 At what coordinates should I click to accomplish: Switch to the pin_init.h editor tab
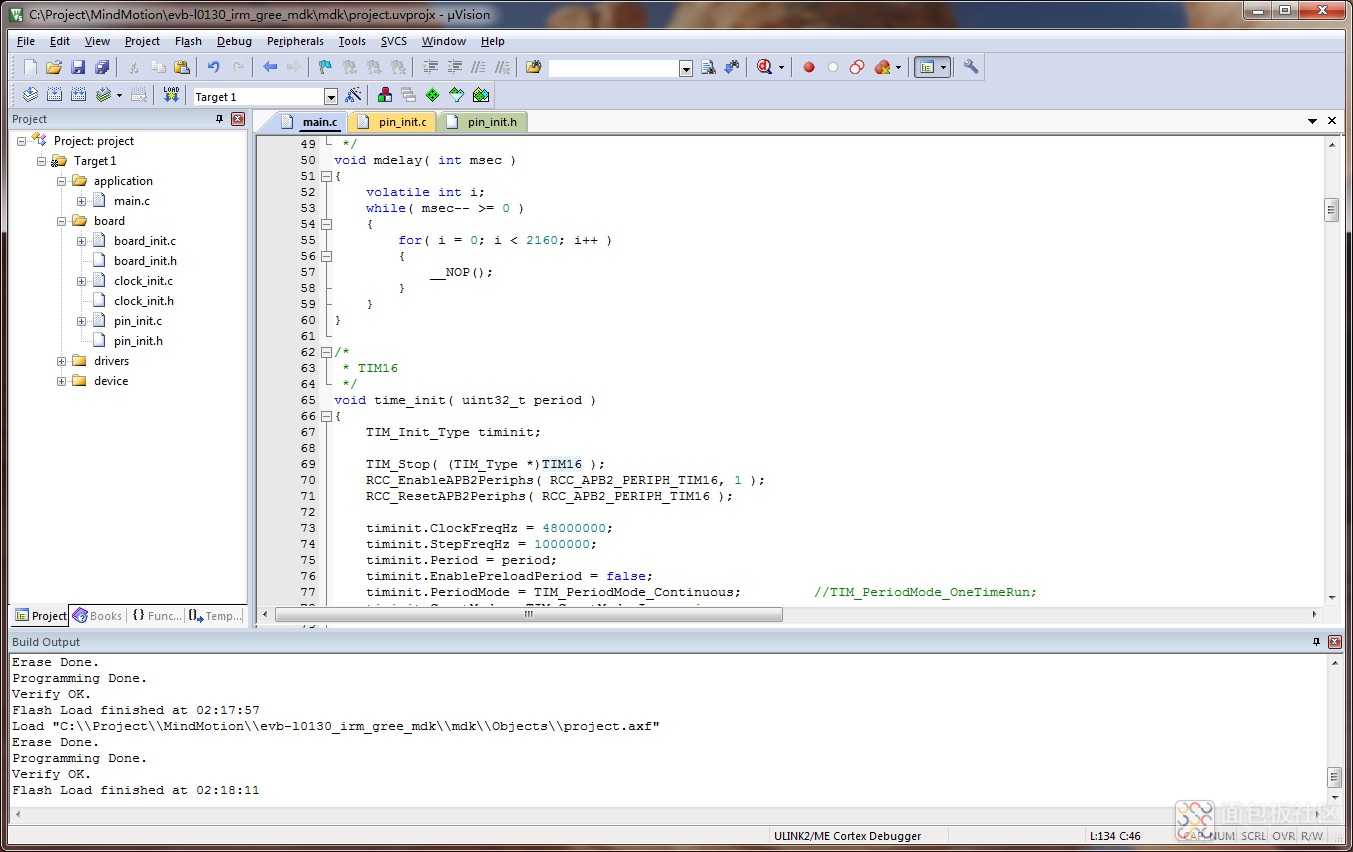coord(482,122)
